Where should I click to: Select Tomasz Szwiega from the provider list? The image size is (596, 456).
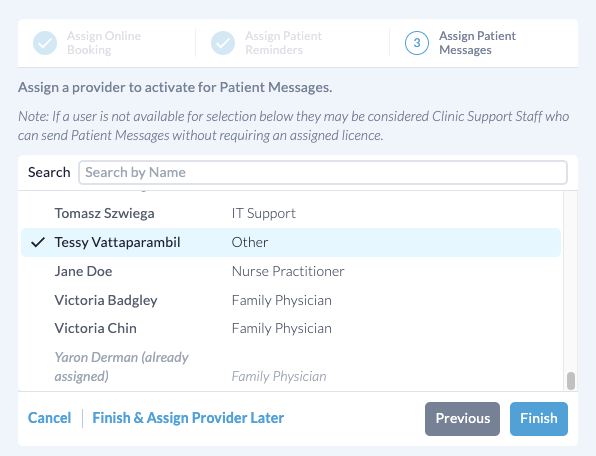coord(291,214)
